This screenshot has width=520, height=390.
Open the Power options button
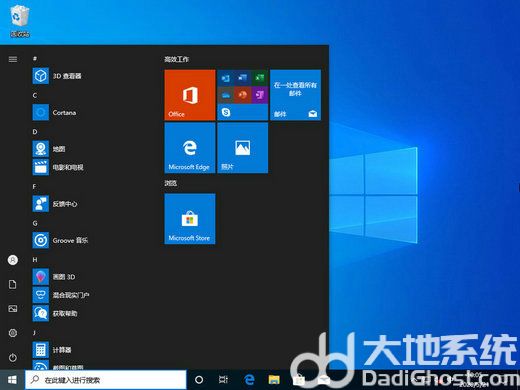(13, 358)
